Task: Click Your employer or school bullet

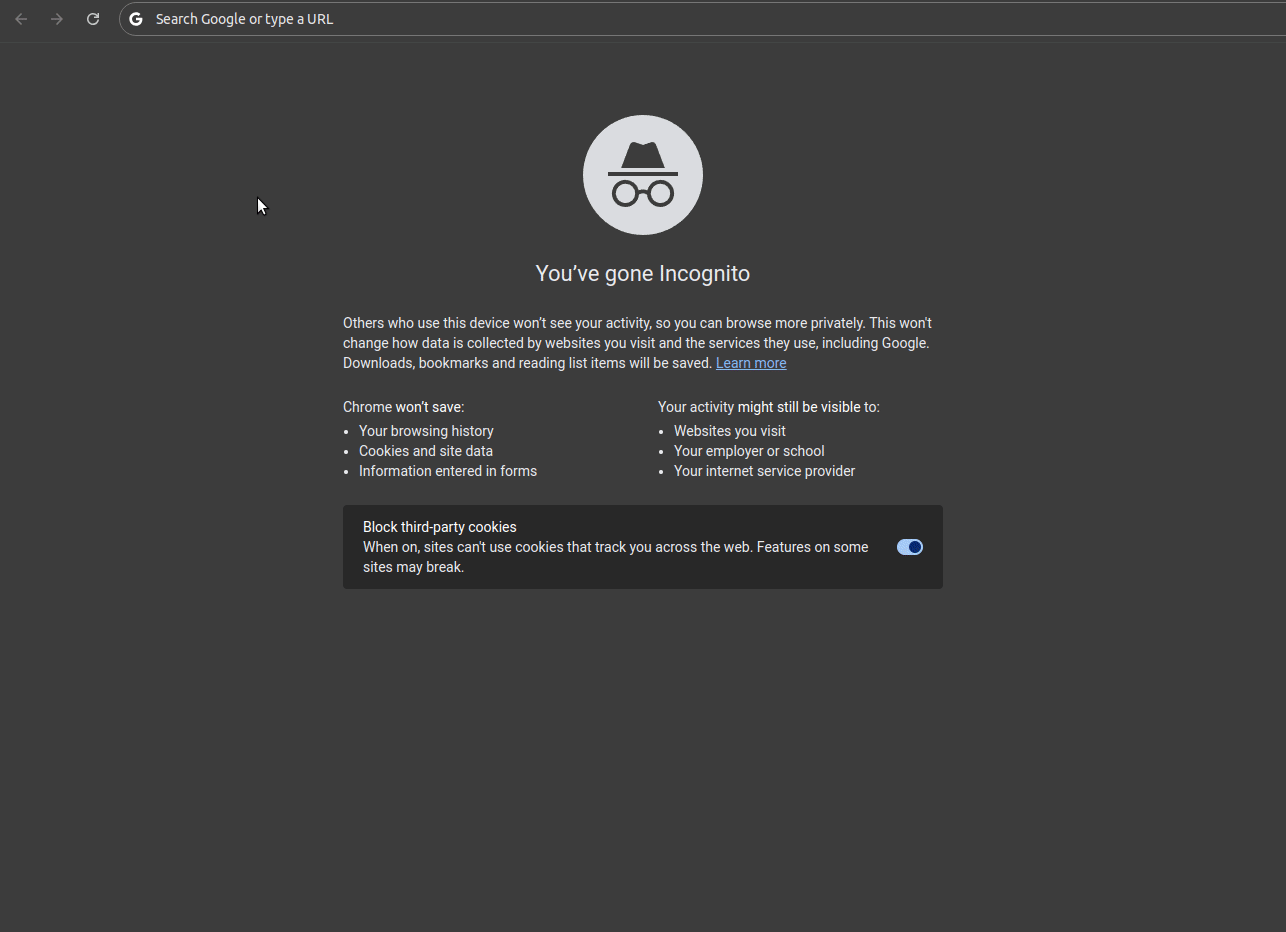Action: (x=749, y=451)
